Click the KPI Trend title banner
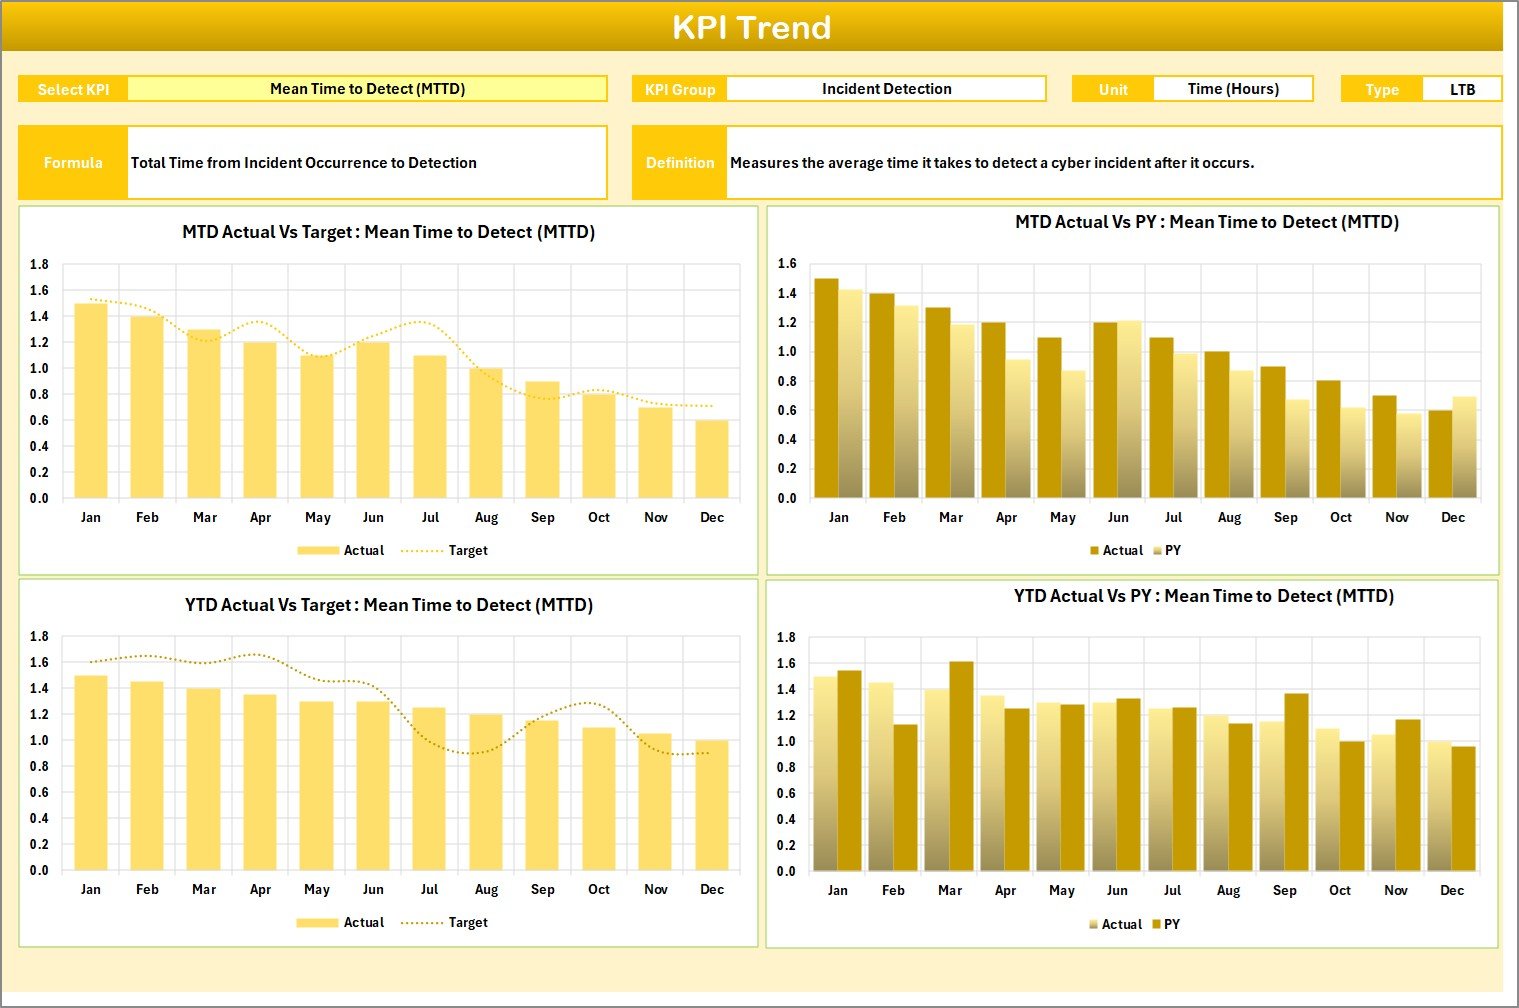Viewport: 1519px width, 1008px height. click(x=754, y=27)
